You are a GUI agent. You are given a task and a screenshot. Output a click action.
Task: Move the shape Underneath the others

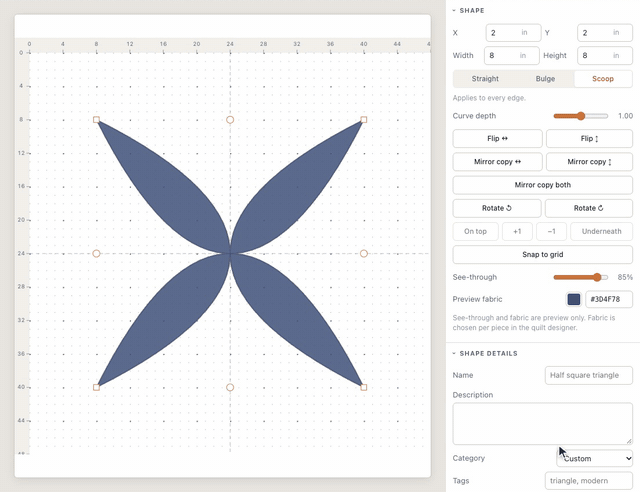point(601,232)
